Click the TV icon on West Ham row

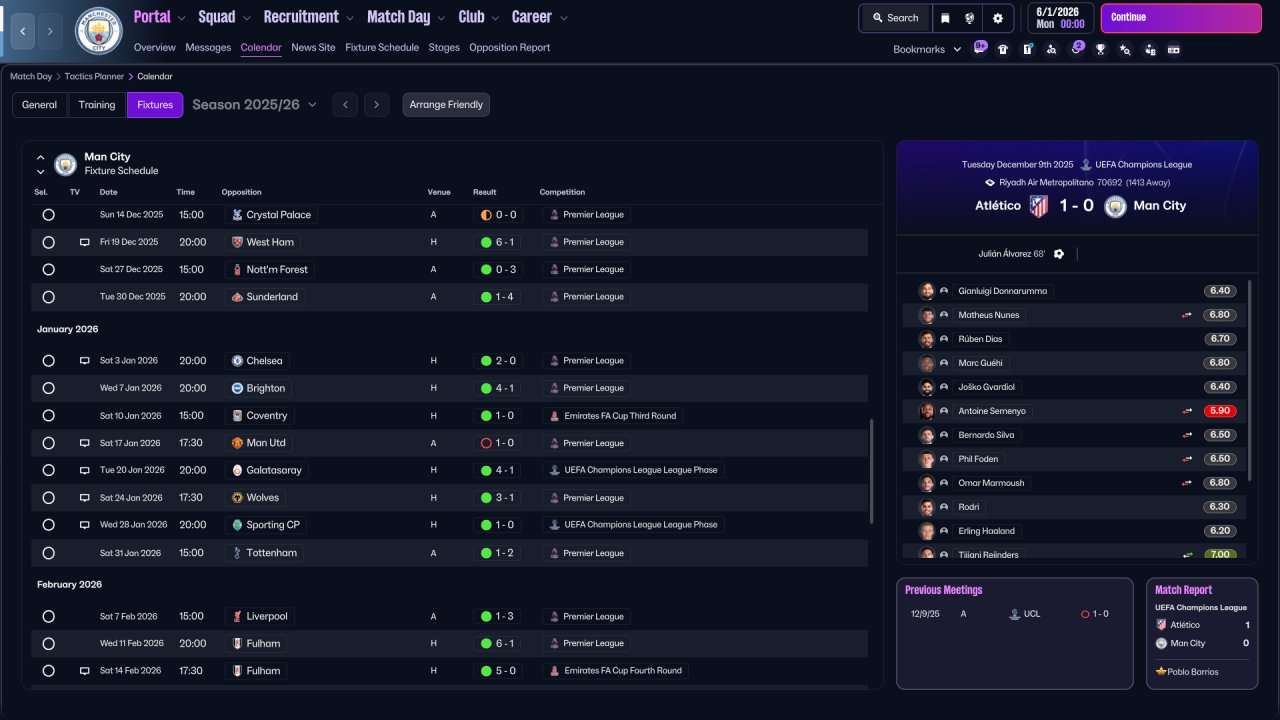[x=85, y=242]
